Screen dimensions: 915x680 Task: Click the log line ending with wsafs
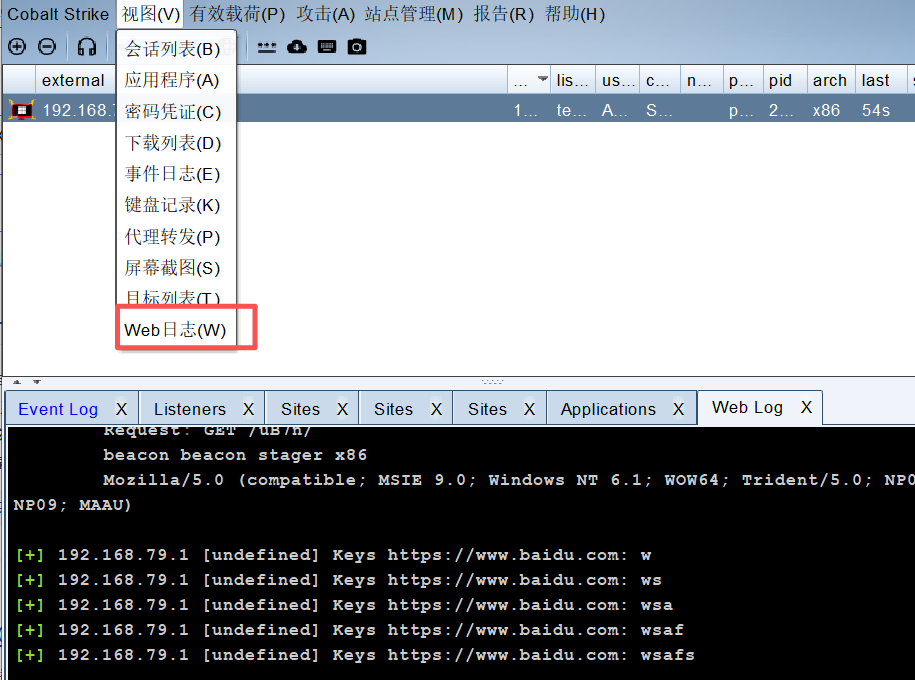(355, 655)
